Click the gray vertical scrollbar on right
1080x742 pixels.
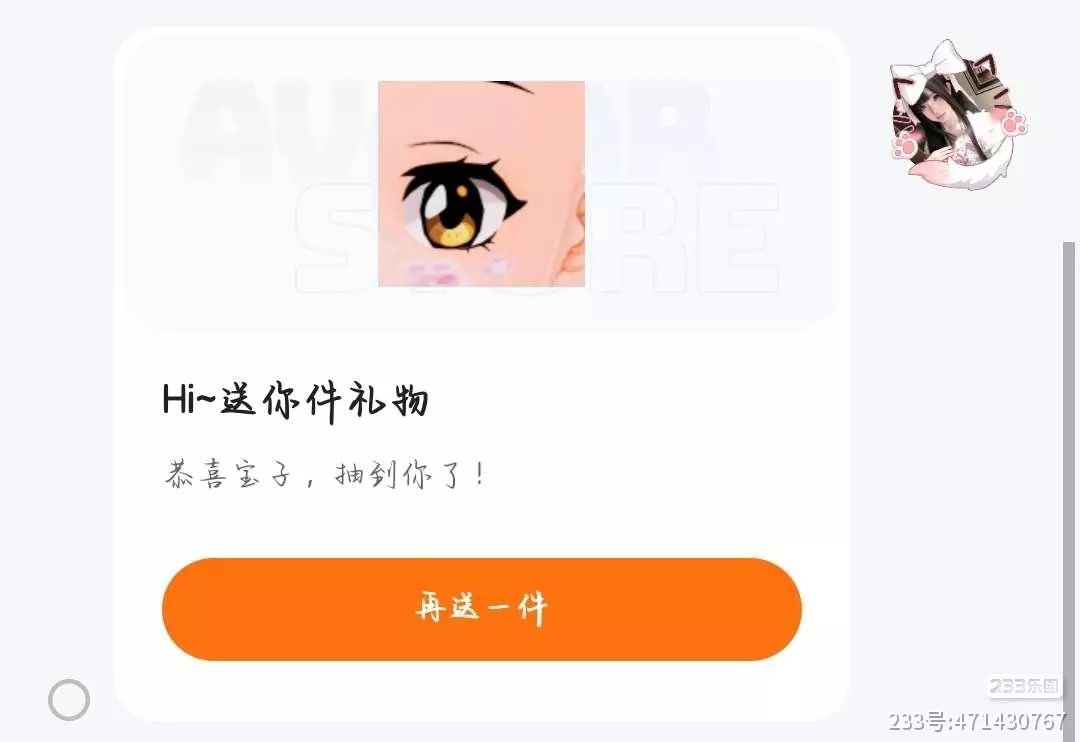coord(1068,482)
